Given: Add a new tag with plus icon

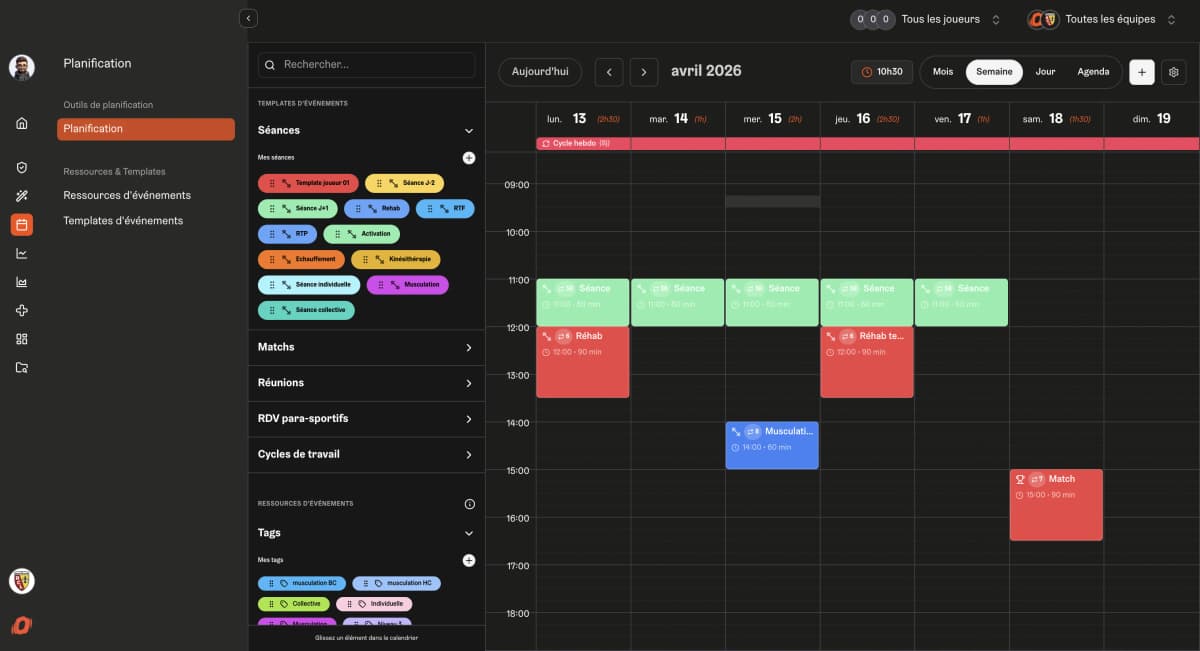Looking at the screenshot, I should pos(469,561).
